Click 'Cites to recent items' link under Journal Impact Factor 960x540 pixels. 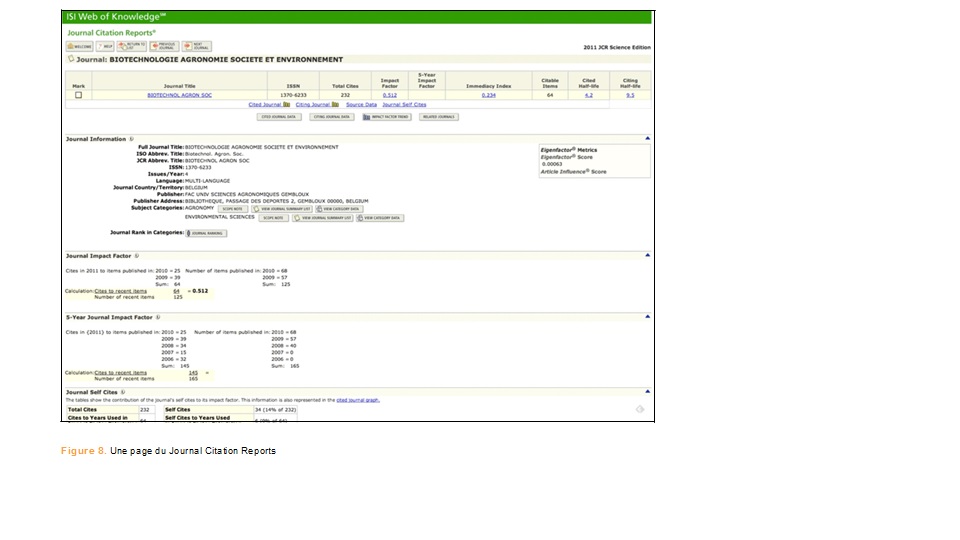point(121,291)
